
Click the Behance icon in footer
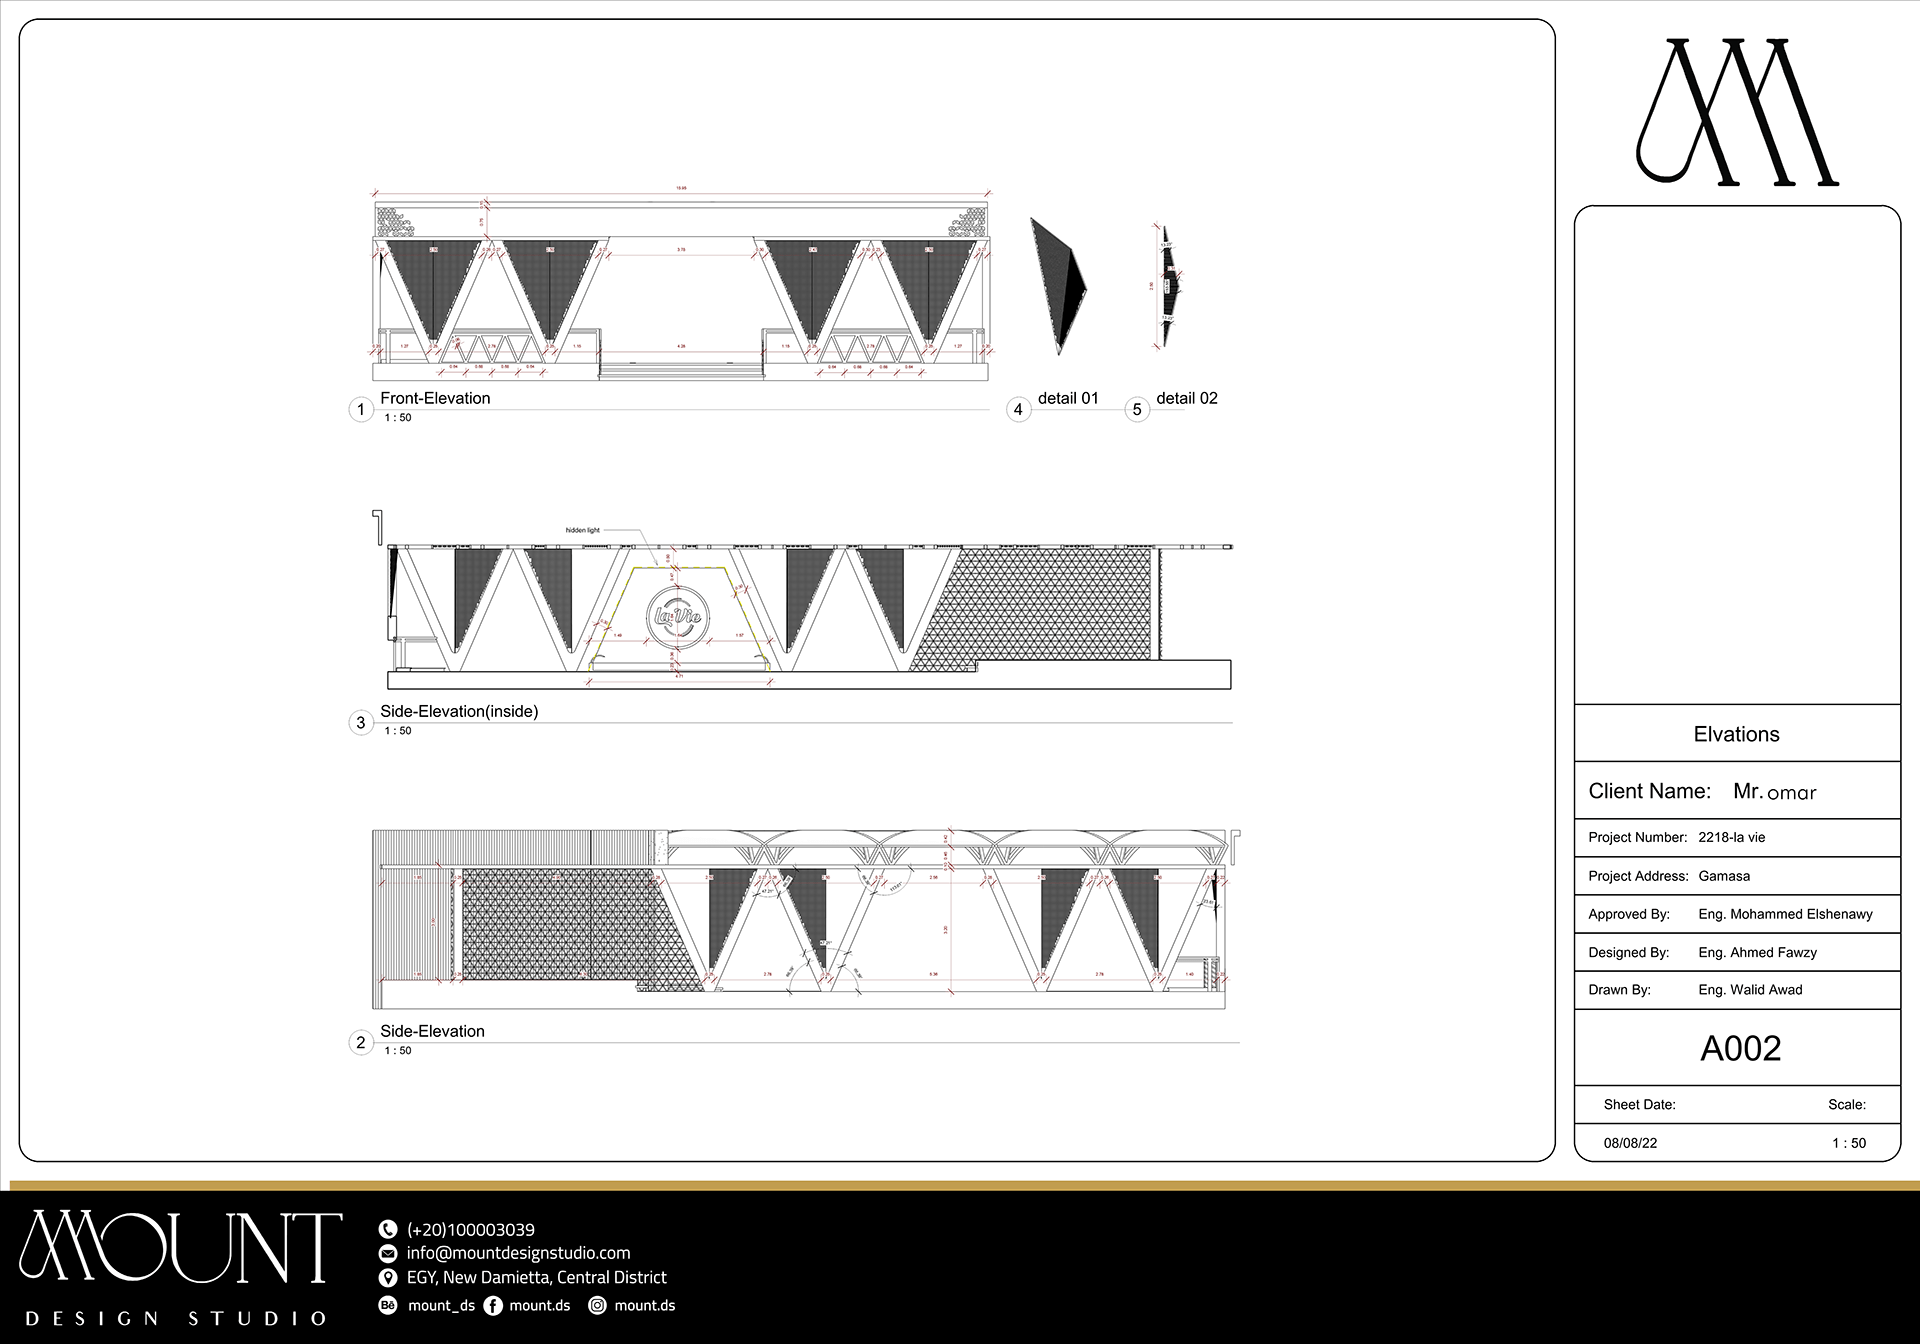coord(388,1305)
